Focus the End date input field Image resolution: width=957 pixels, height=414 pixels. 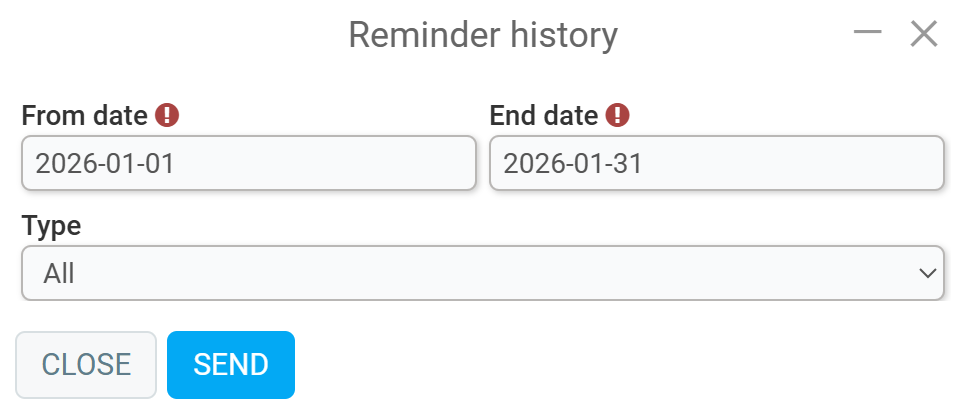pos(716,163)
